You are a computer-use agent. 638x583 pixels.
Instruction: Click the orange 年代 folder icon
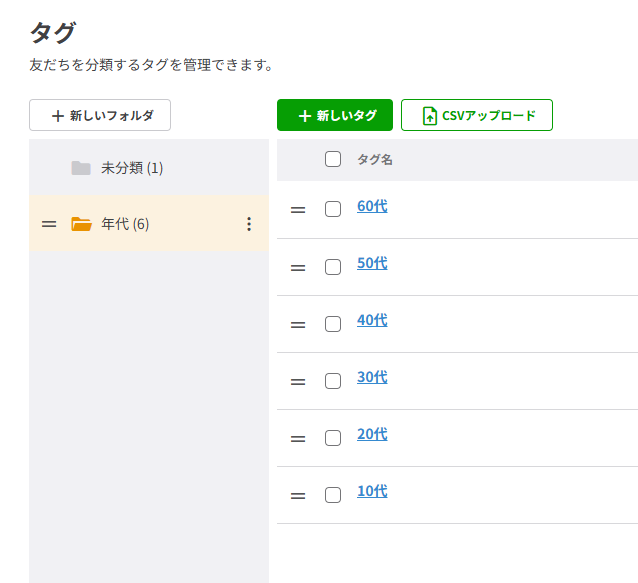[81, 224]
